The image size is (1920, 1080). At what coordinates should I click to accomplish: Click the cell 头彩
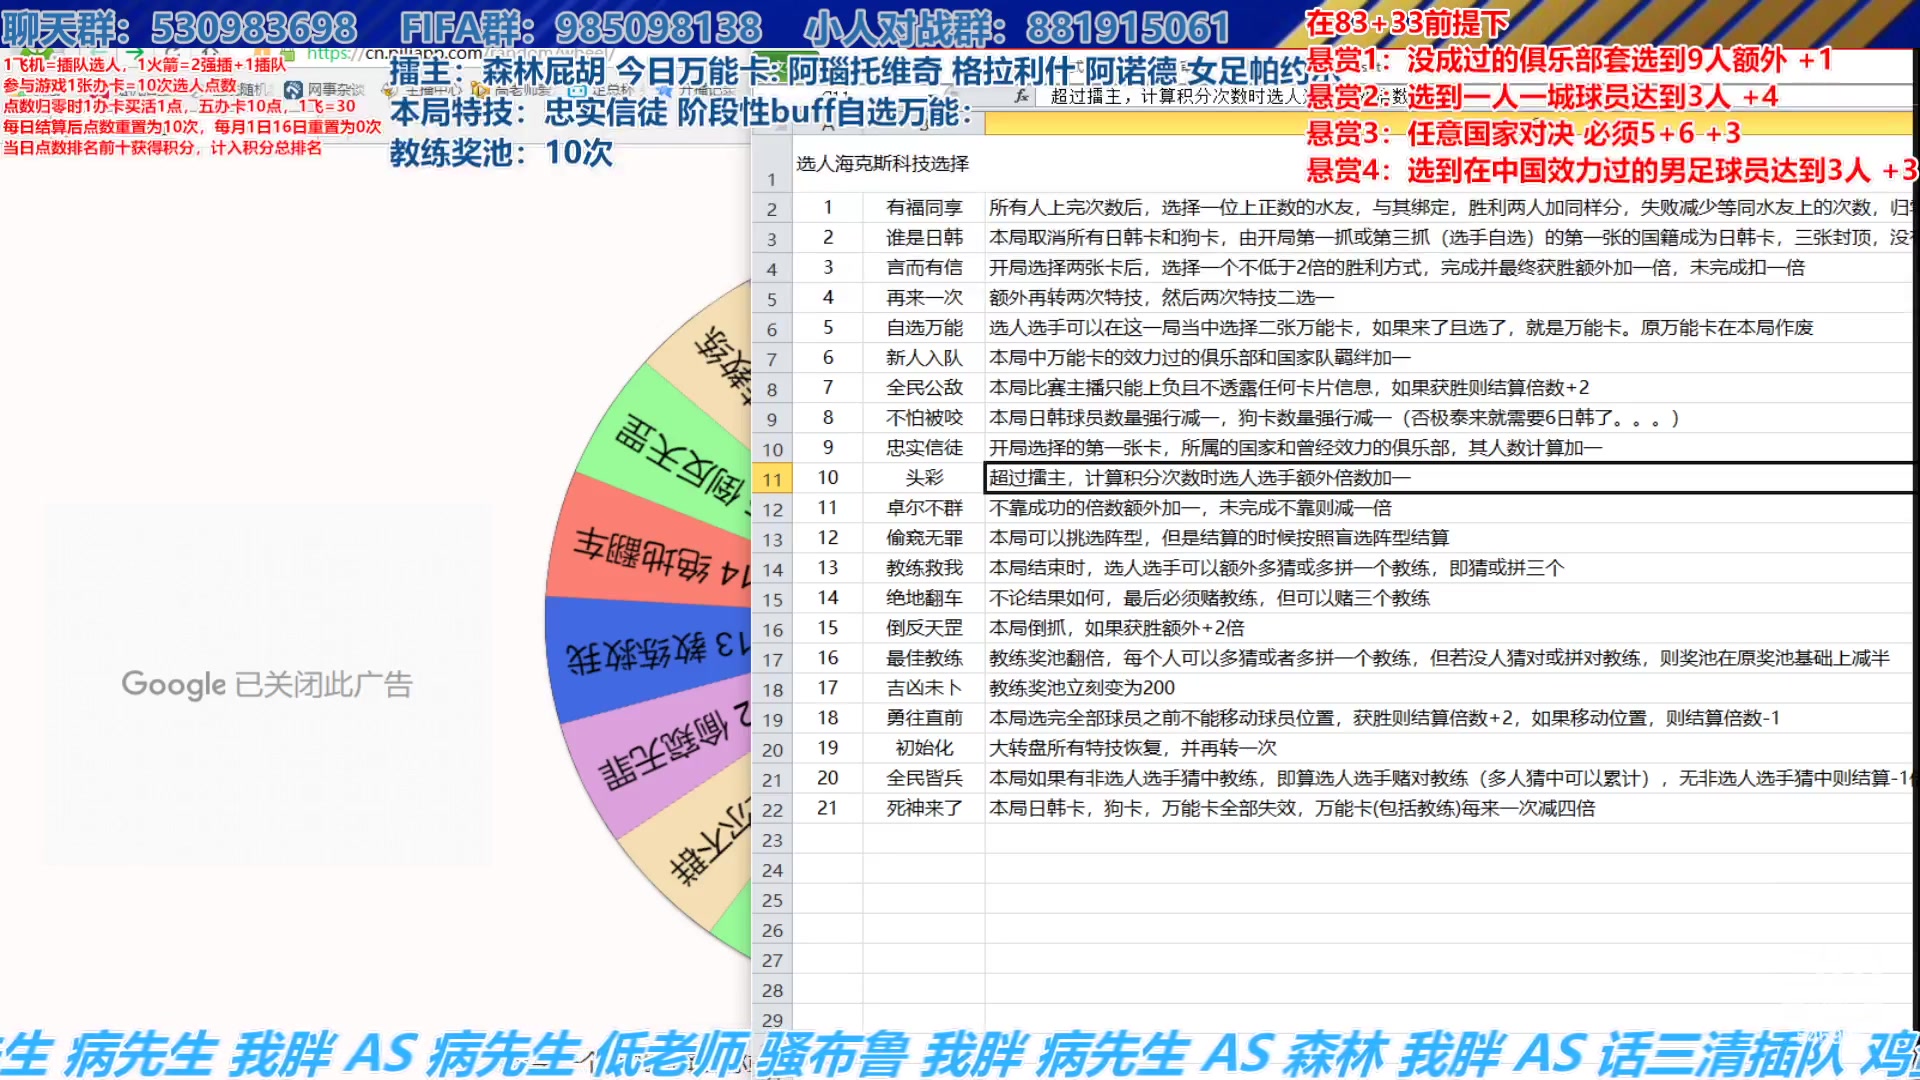click(x=924, y=478)
